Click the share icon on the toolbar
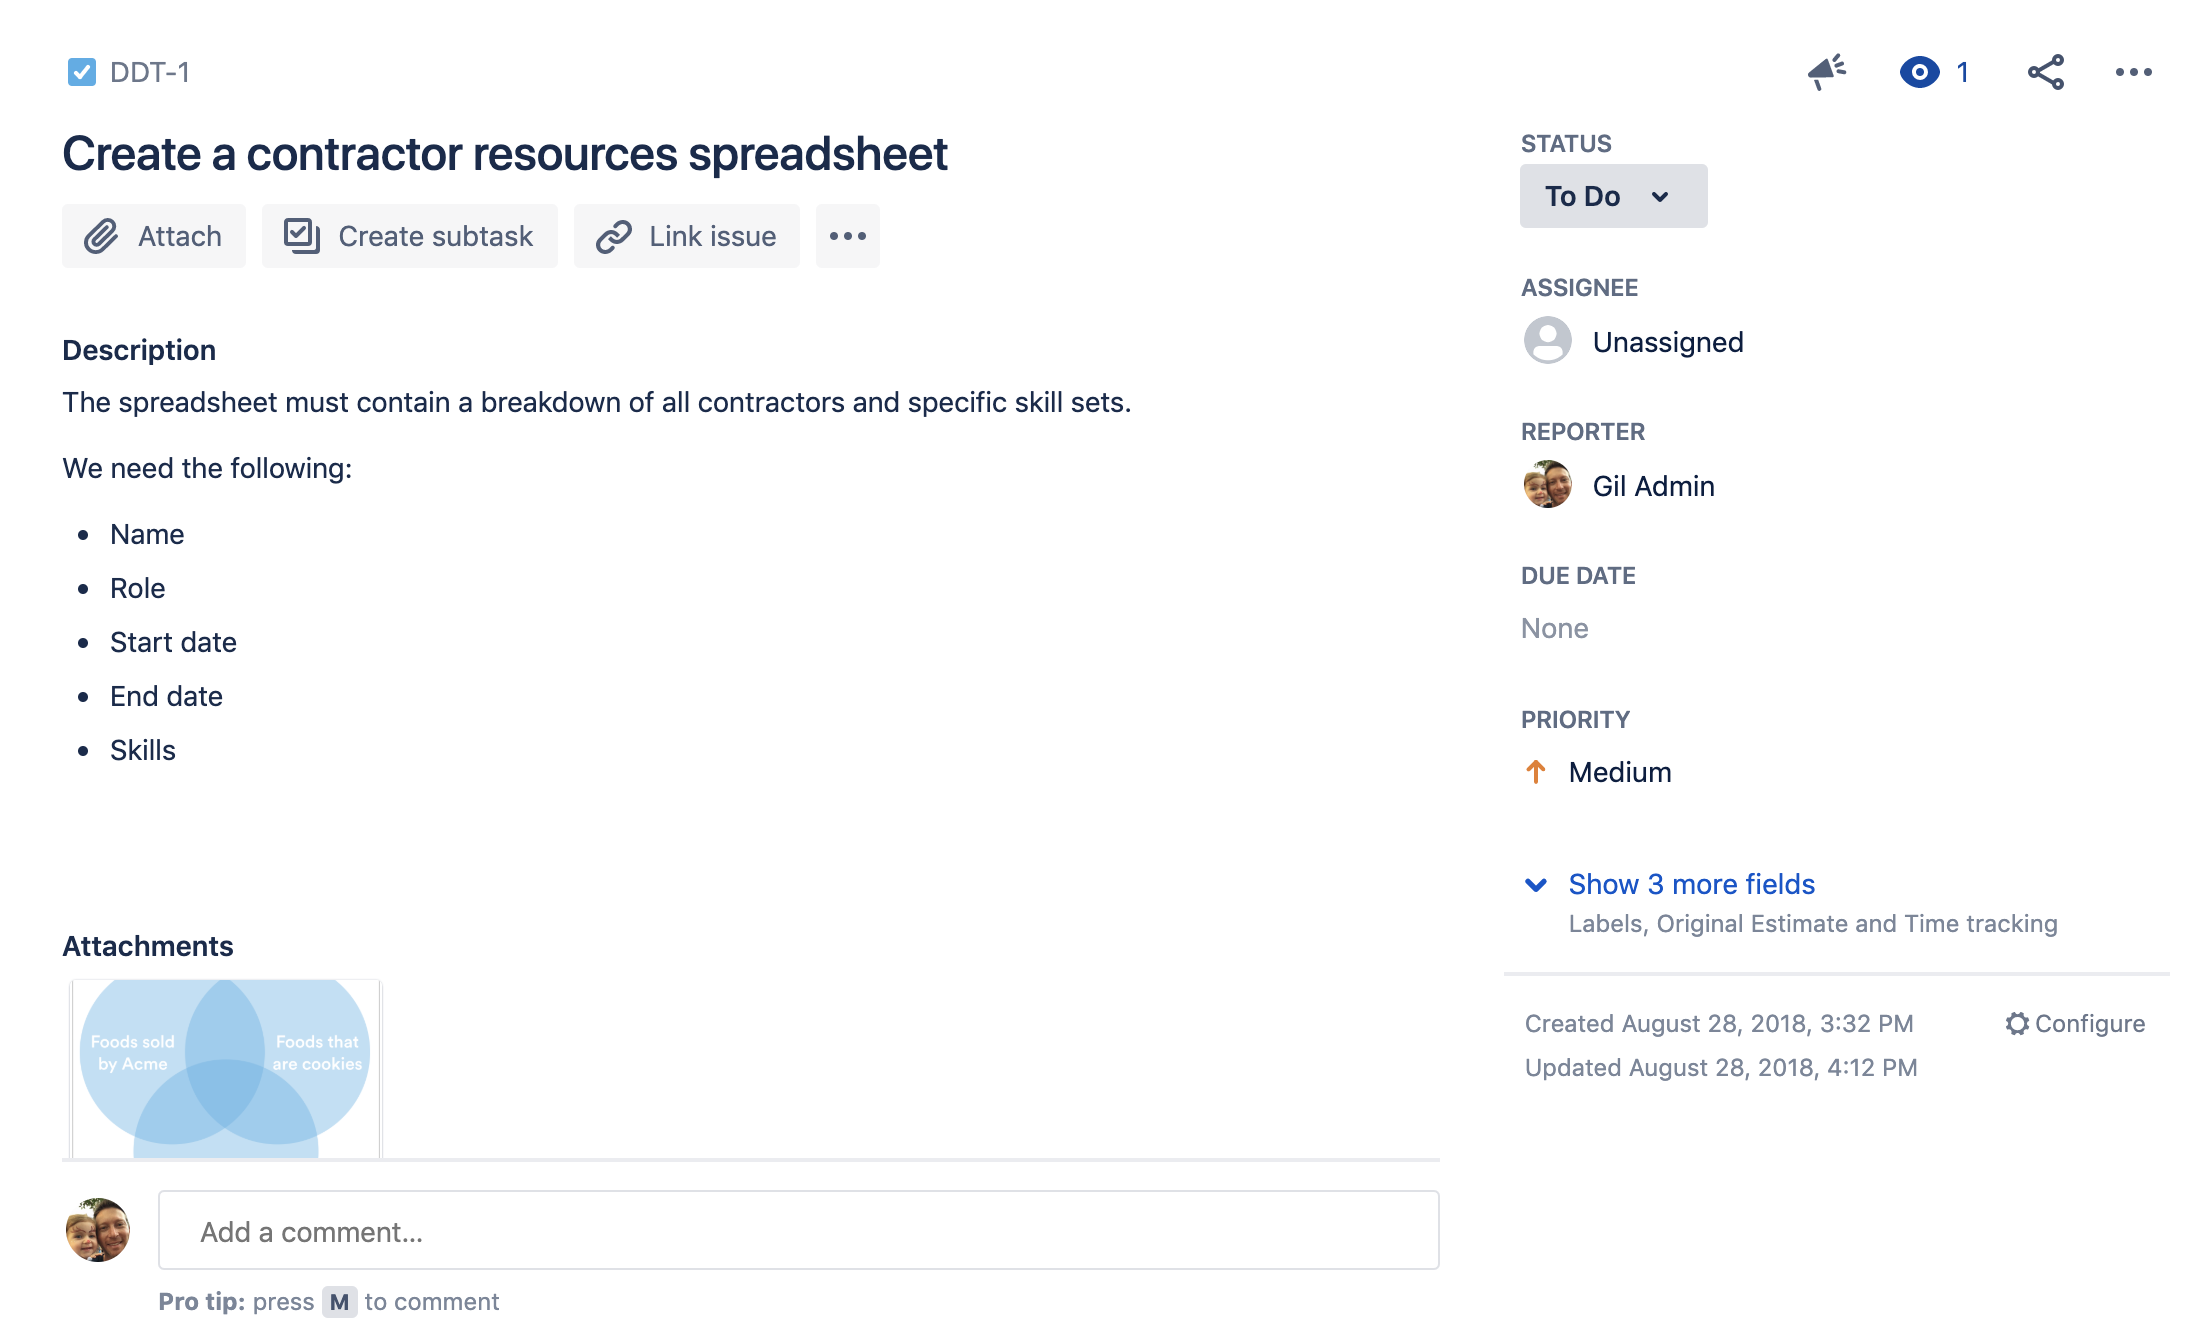This screenshot has width=2200, height=1340. (2046, 71)
